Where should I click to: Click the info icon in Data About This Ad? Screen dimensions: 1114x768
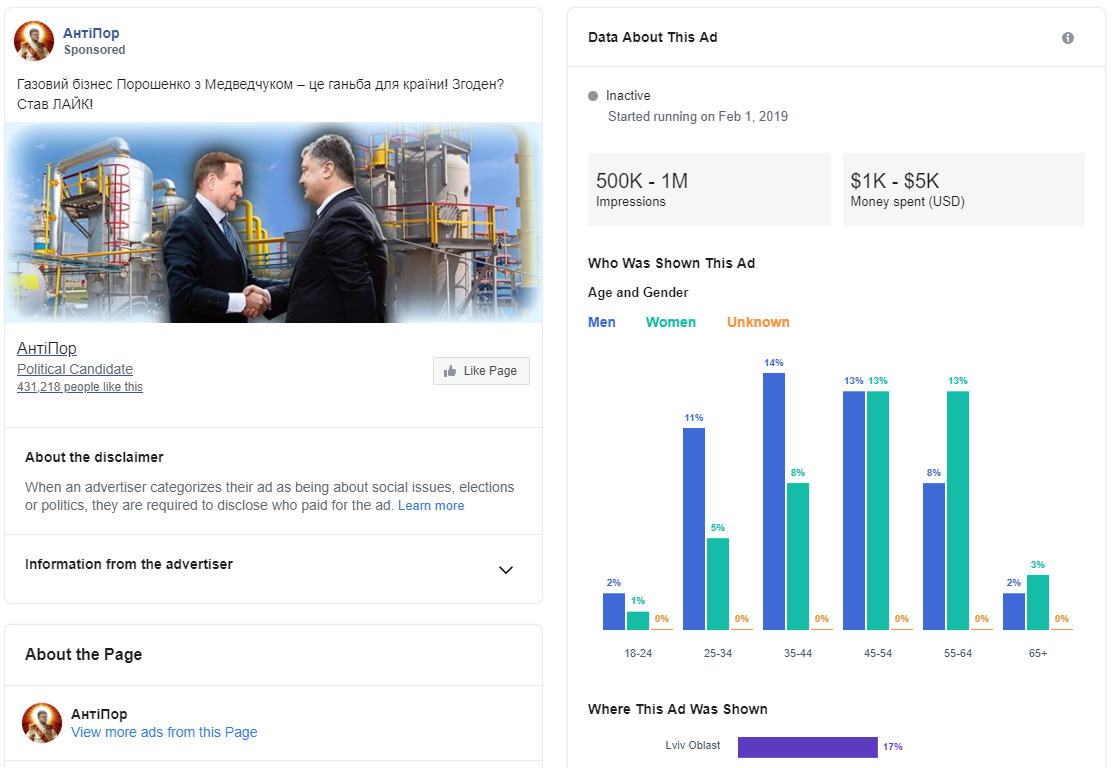point(1067,38)
